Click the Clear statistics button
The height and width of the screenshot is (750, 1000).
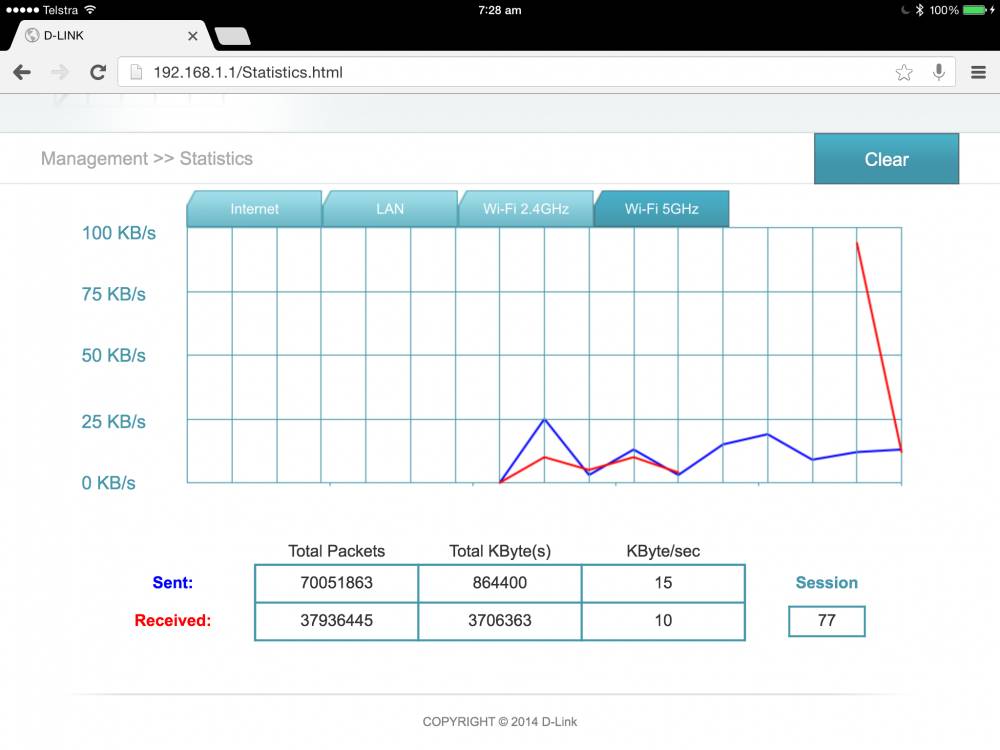[886, 159]
